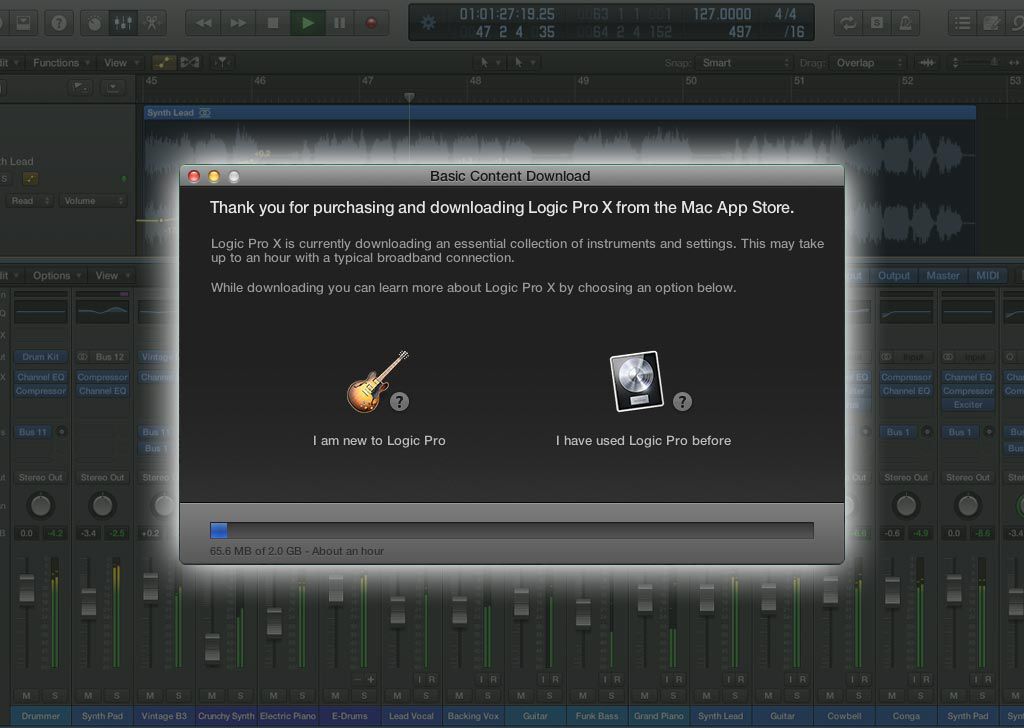Open the Bus 11 send slot

click(x=33, y=432)
